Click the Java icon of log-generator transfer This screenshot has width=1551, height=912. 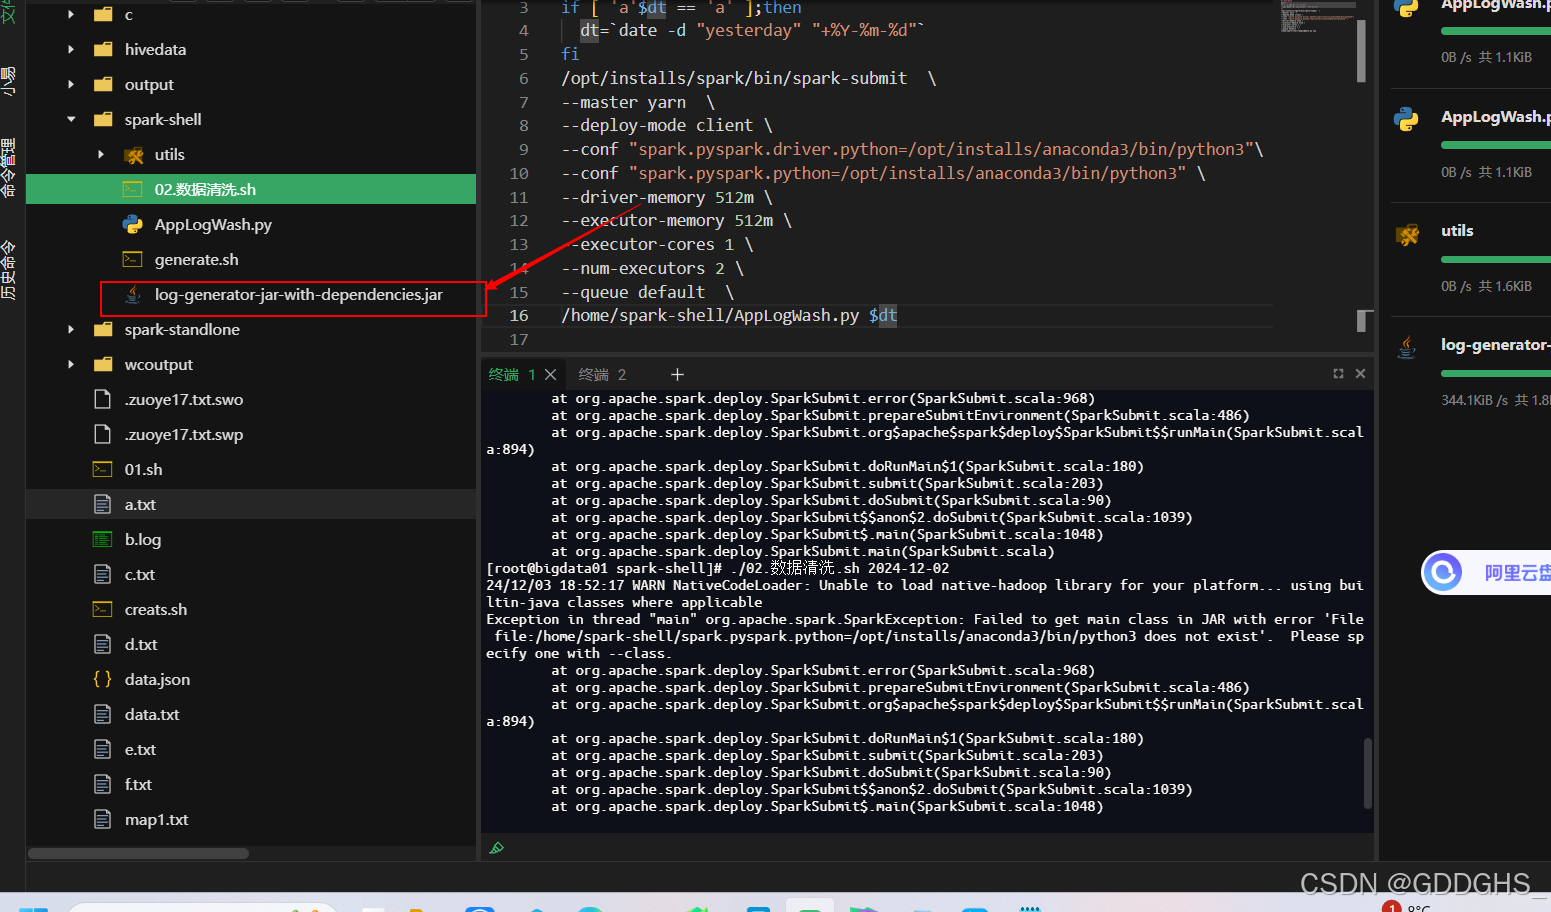(x=1407, y=347)
